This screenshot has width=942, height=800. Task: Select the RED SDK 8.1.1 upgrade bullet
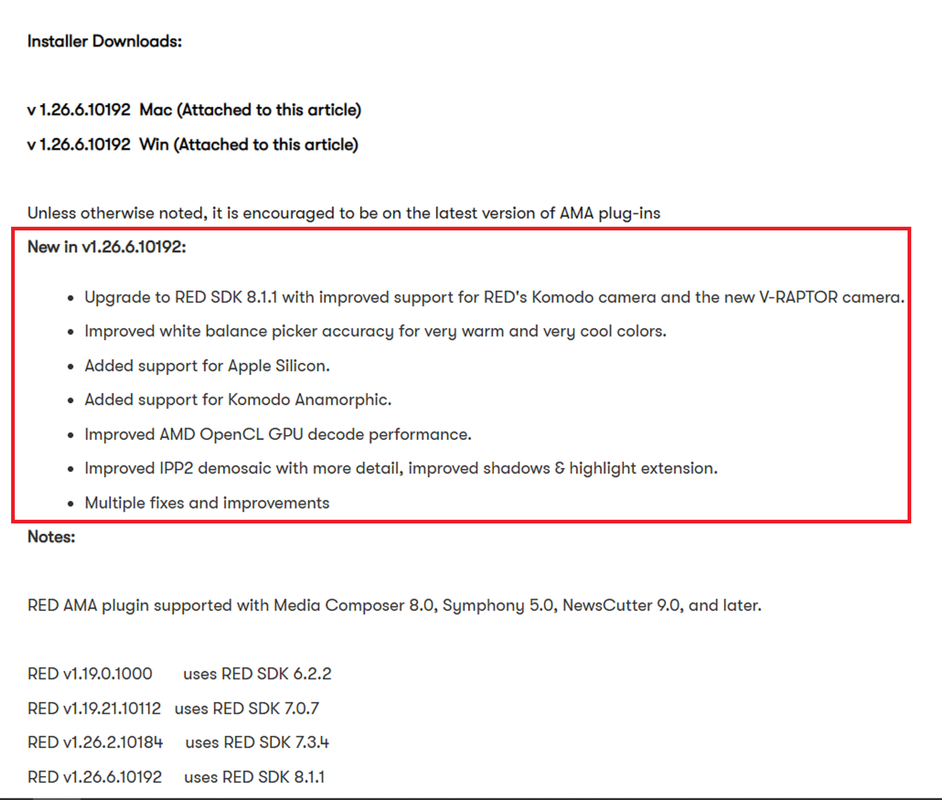[494, 297]
